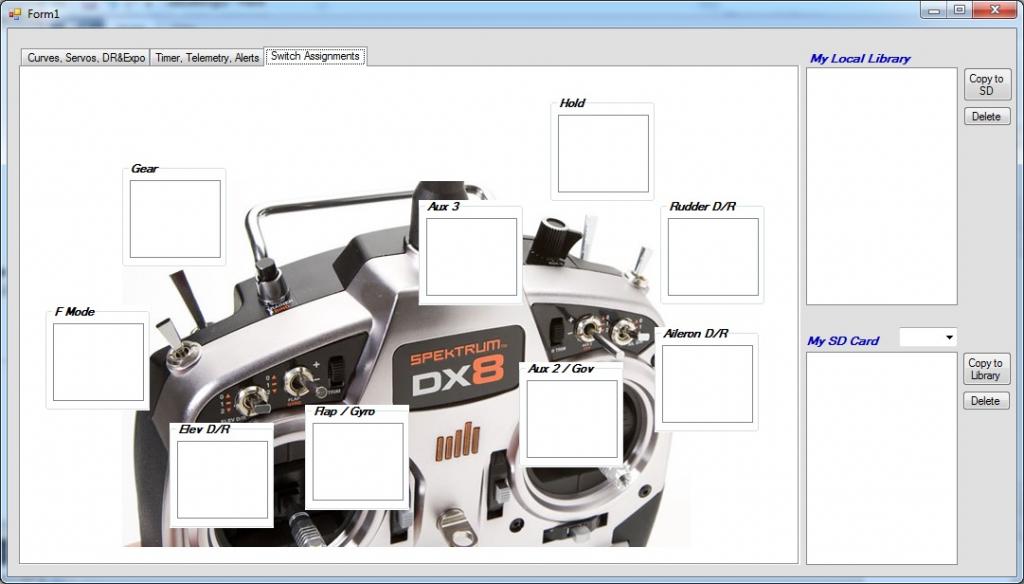Click the Copy to Library button
Screen dimensions: 1024x584
pyautogui.click(x=986, y=369)
